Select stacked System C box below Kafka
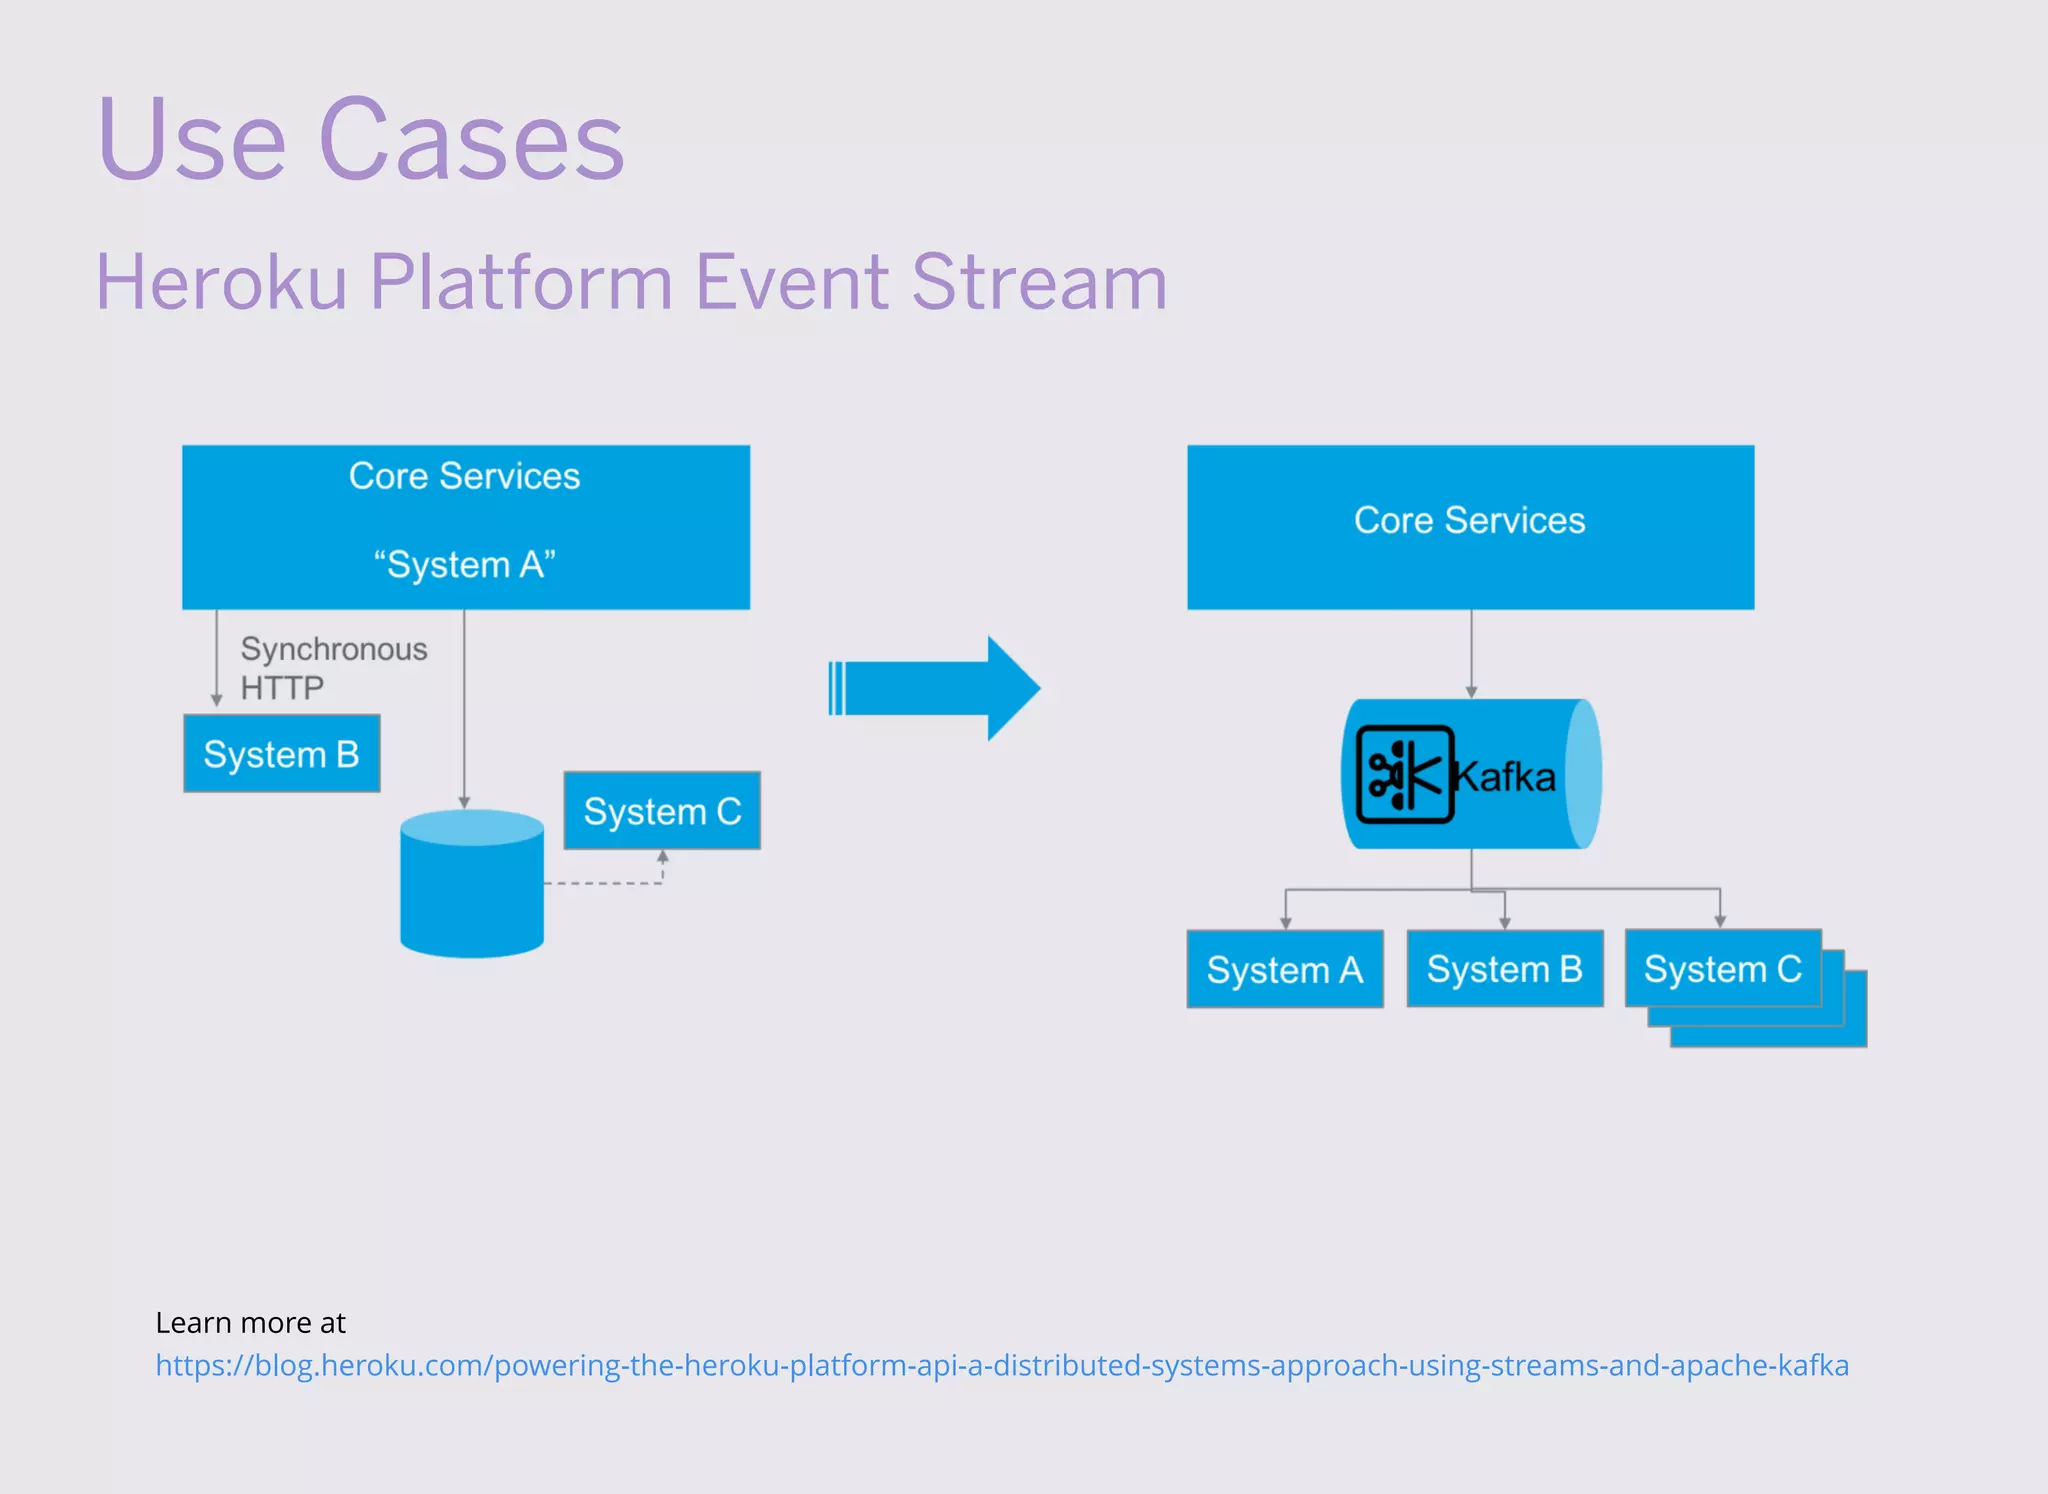The height and width of the screenshot is (1494, 2048). click(1724, 968)
